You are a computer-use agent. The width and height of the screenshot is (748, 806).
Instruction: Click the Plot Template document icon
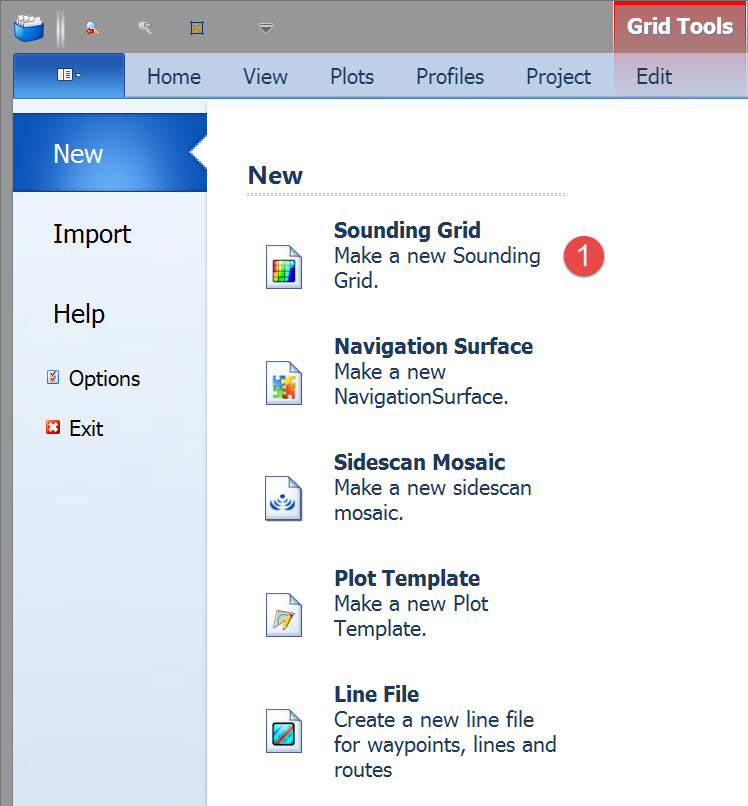tap(283, 614)
